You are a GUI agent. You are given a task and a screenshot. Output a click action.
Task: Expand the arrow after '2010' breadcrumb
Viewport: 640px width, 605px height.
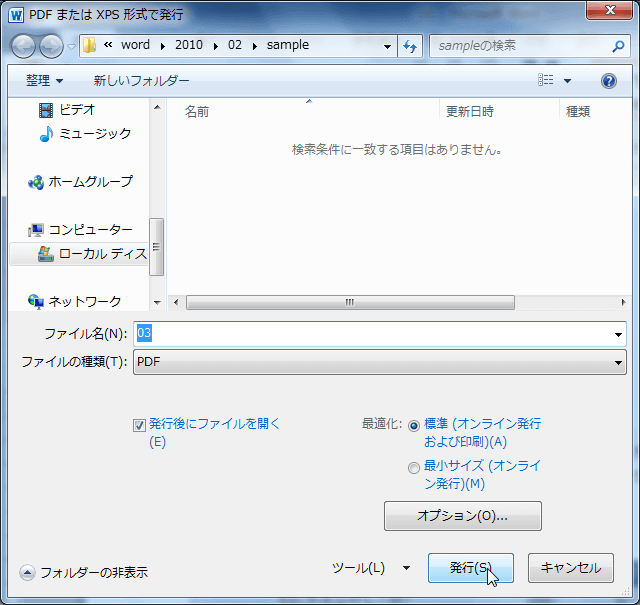coord(216,46)
